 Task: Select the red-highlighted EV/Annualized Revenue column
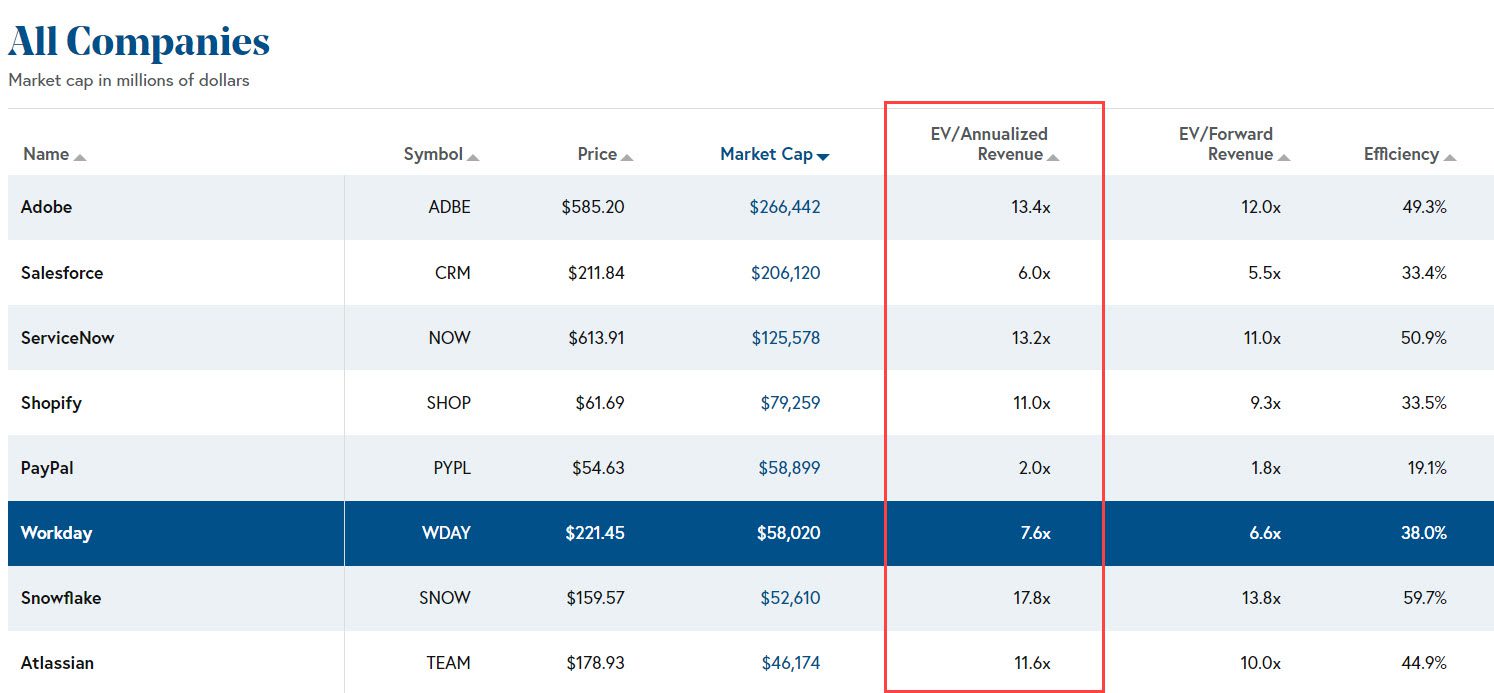(x=994, y=400)
